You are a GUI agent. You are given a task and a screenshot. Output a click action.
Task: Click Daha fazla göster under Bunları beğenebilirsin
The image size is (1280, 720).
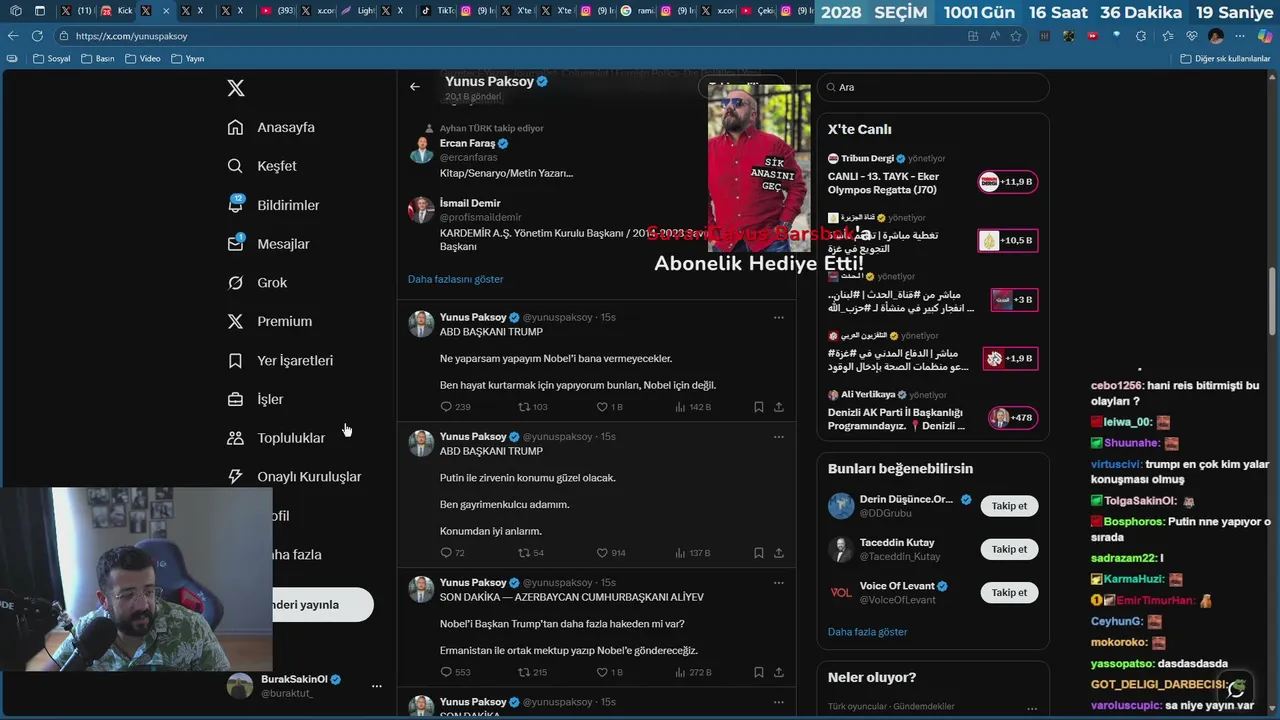867,632
